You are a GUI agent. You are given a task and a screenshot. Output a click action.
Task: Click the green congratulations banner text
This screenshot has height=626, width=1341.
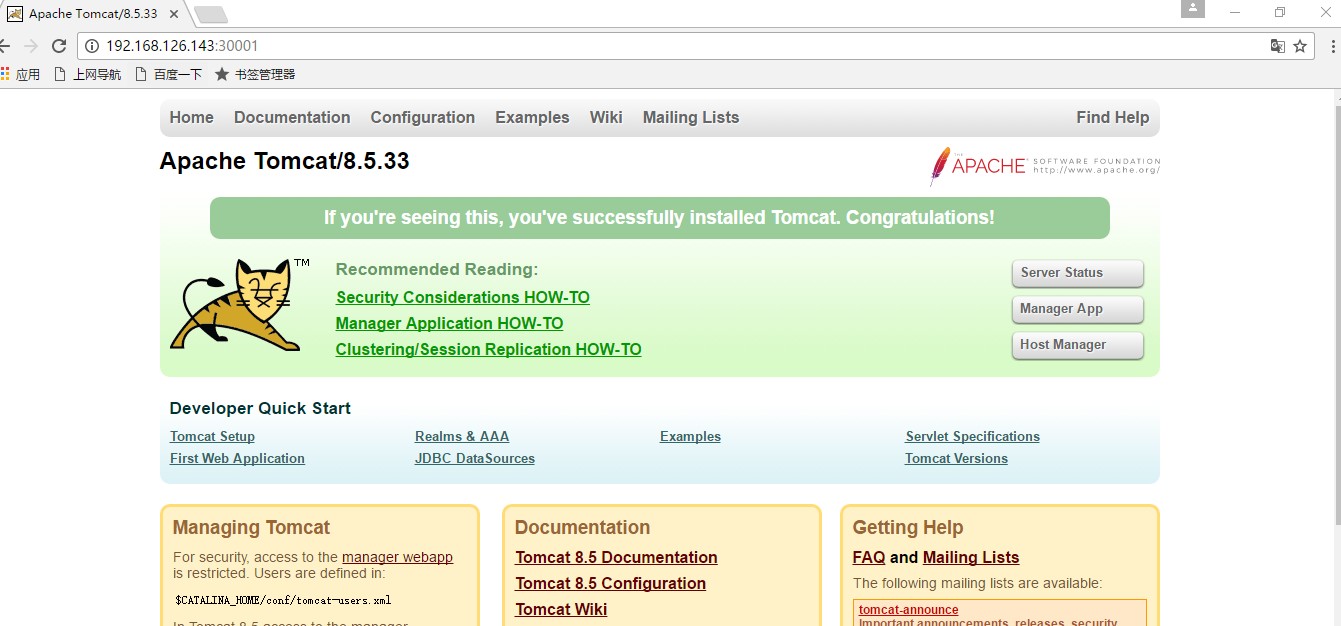pos(659,217)
